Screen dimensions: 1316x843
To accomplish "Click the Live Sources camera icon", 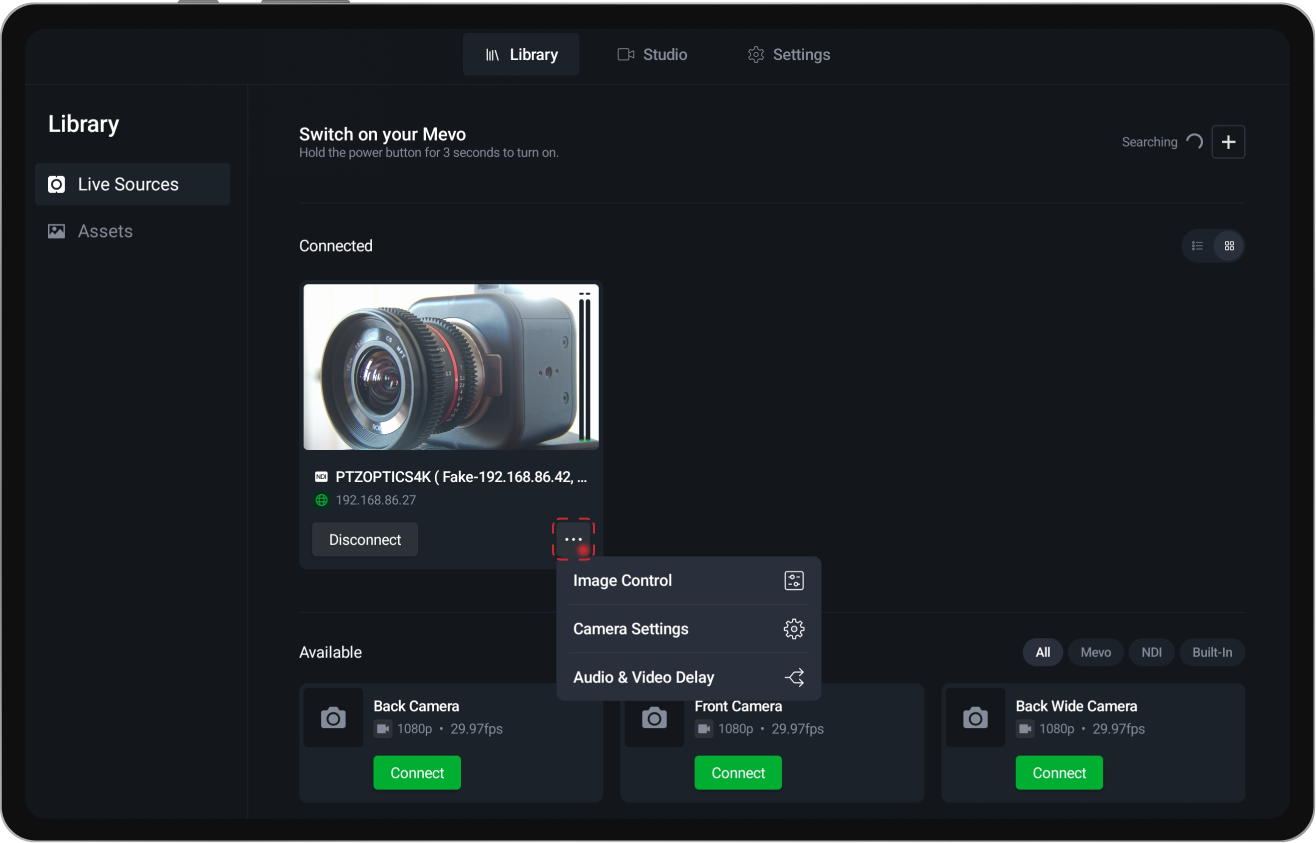I will point(57,184).
